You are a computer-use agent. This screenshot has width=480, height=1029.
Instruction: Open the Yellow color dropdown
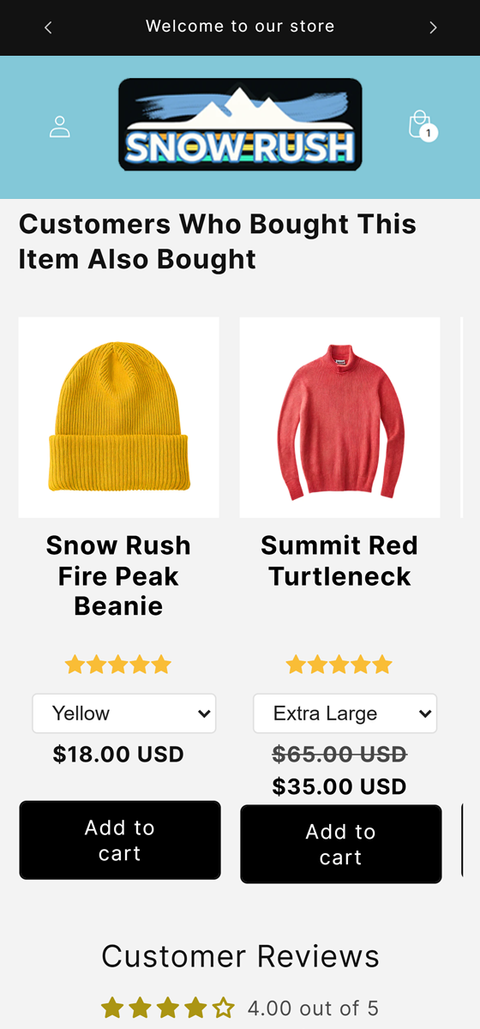pos(124,713)
